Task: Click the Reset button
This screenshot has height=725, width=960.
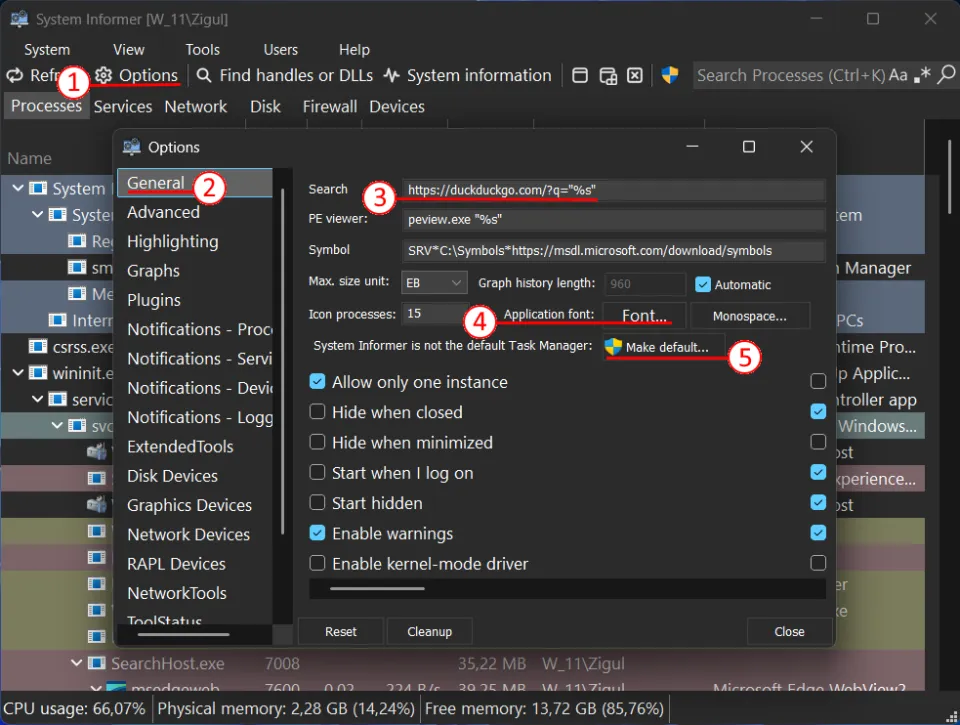Action: 340,631
